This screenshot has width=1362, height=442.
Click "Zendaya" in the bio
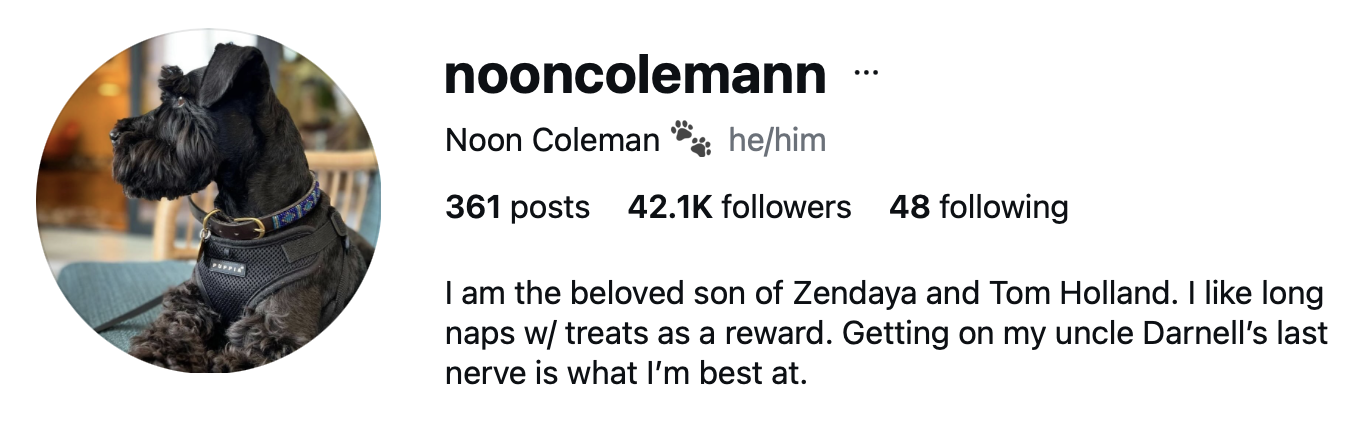click(850, 295)
